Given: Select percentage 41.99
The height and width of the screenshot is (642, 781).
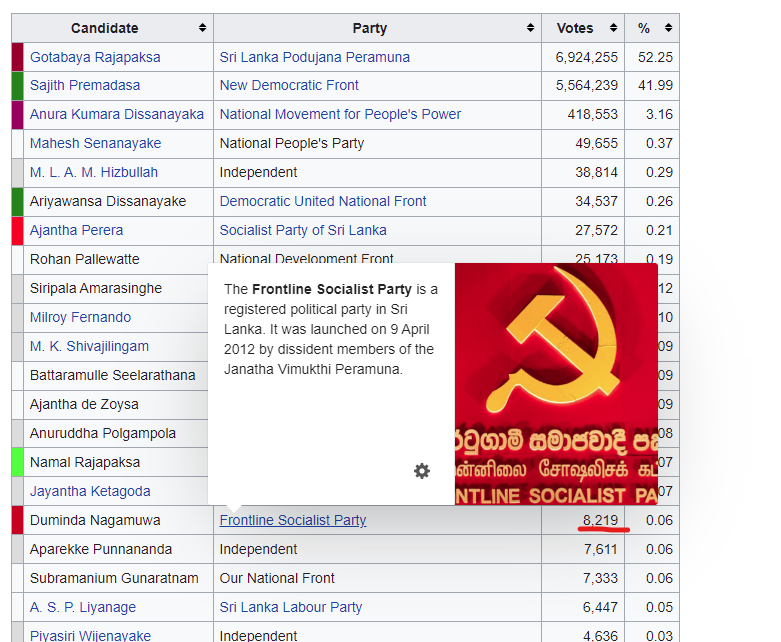Looking at the screenshot, I should tap(655, 85).
